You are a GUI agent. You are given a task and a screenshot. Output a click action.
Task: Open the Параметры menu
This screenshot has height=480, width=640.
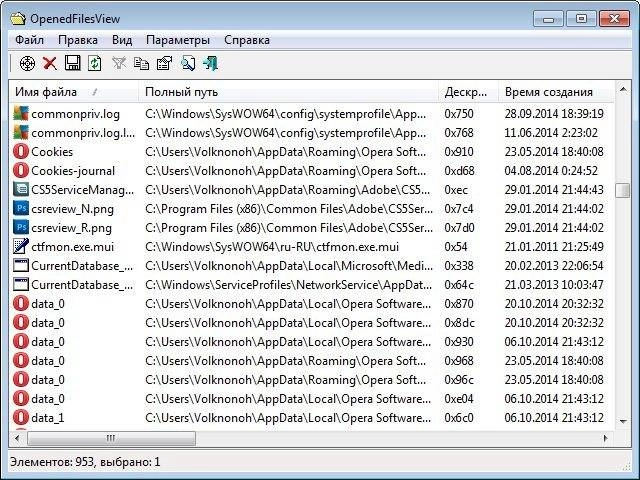click(178, 40)
